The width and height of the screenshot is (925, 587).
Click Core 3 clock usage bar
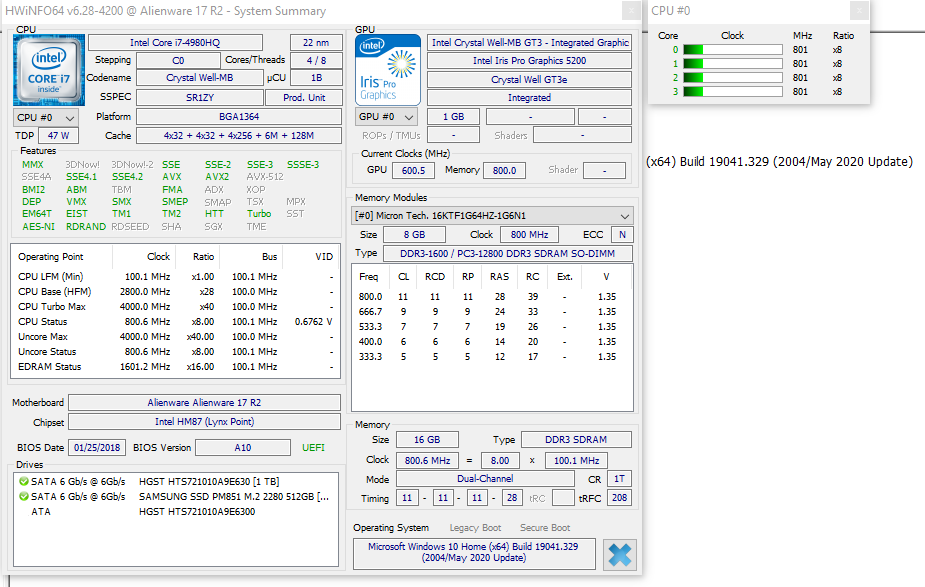coord(733,91)
